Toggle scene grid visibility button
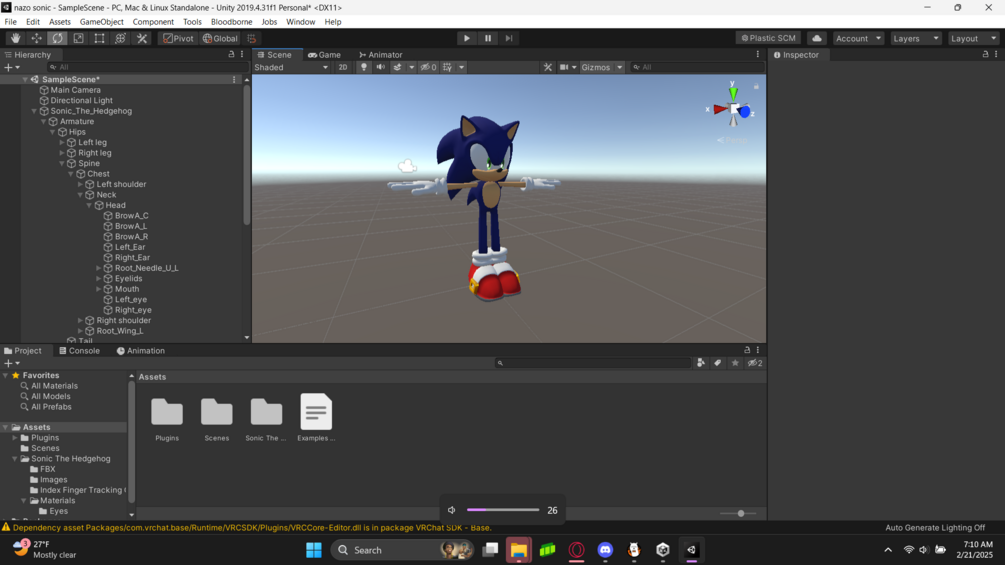This screenshot has width=1005, height=565. click(x=447, y=67)
